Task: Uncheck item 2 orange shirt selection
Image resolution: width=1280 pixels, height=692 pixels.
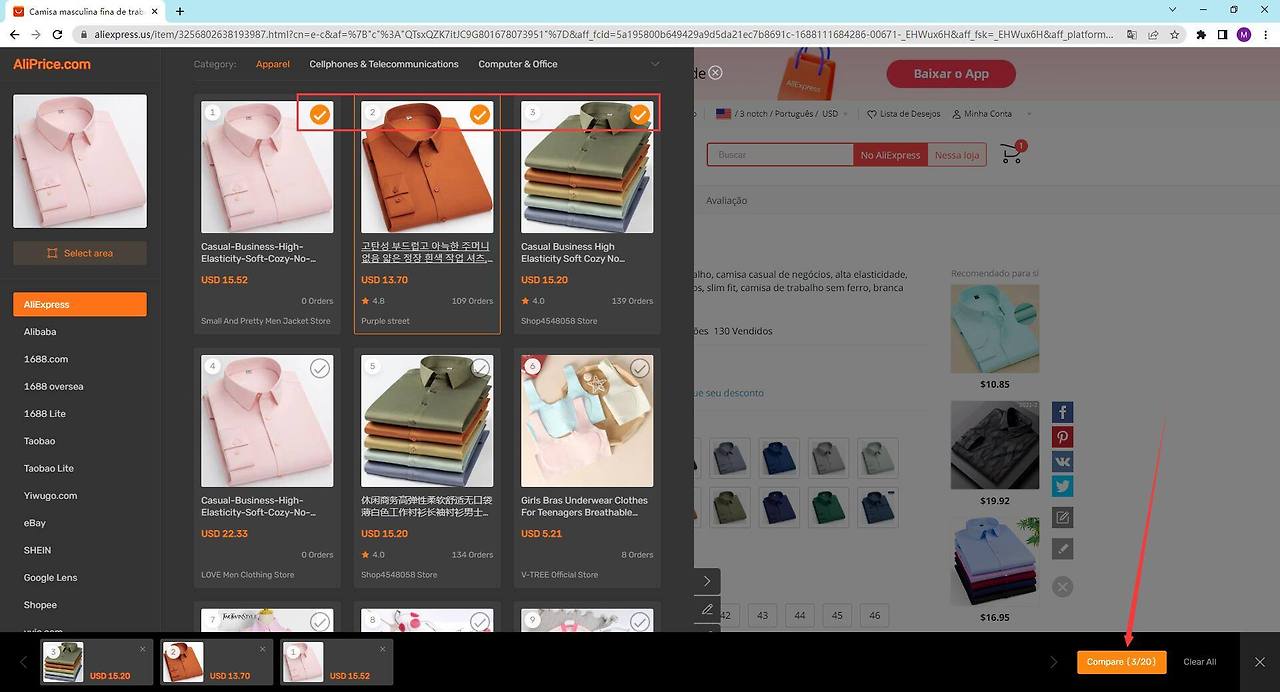Action: [x=480, y=115]
